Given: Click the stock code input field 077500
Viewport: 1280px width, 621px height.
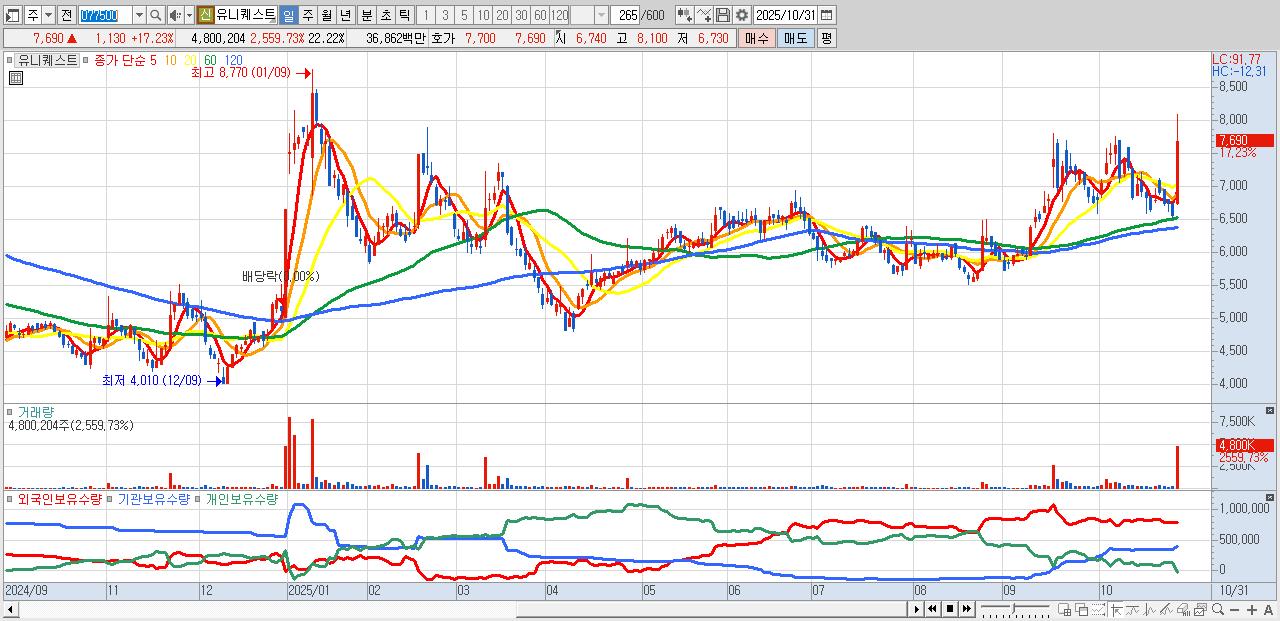Looking at the screenshot, I should (x=104, y=15).
